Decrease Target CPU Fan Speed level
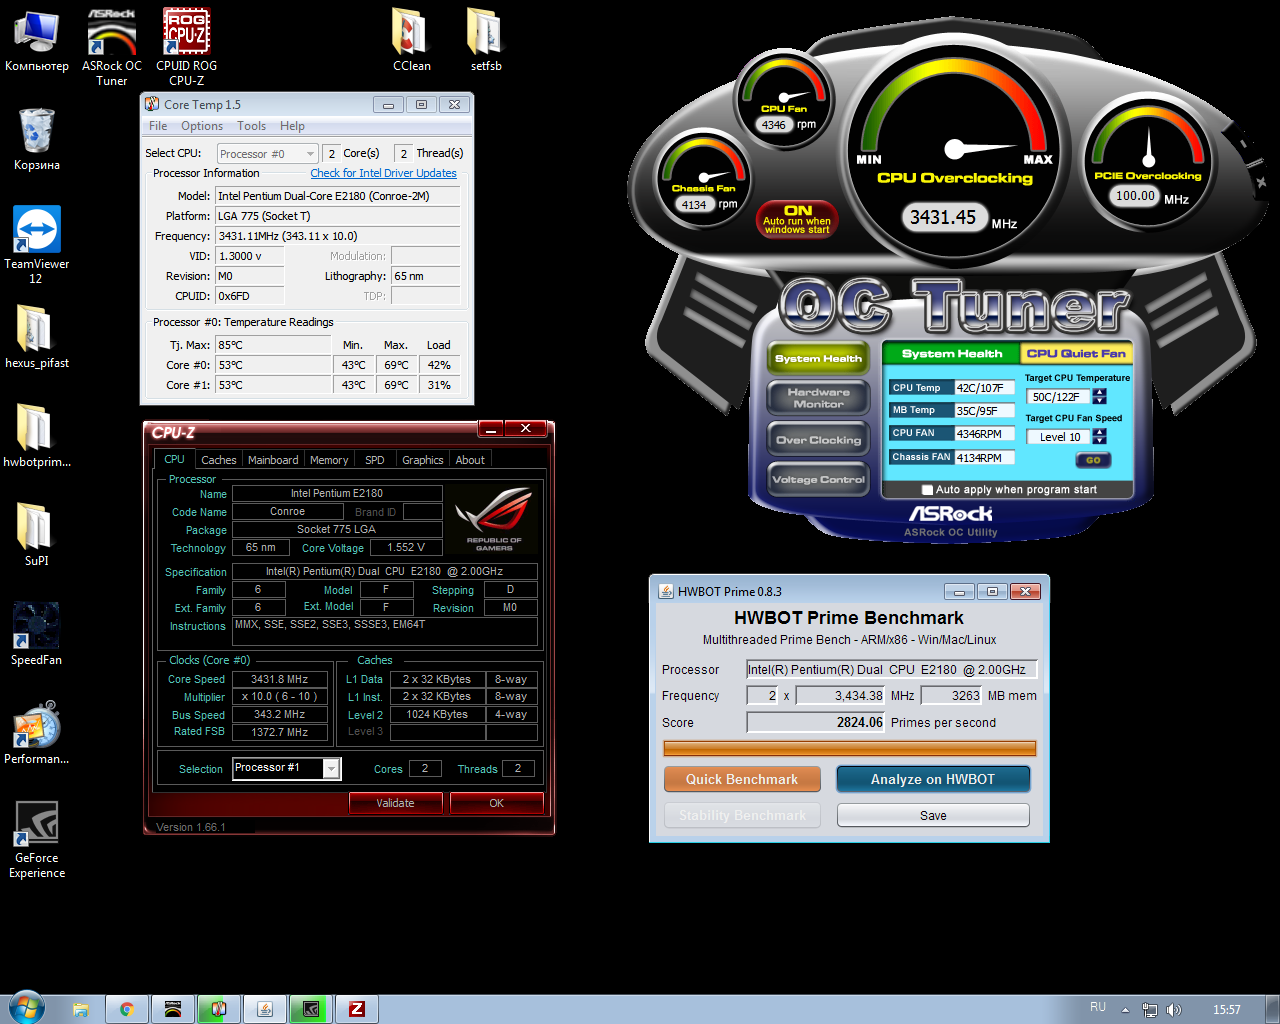Image resolution: width=1280 pixels, height=1024 pixels. click(x=1100, y=440)
